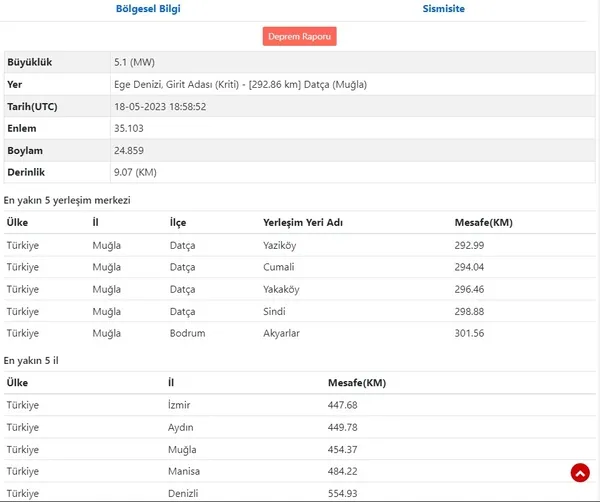Select the Yakaköy distance 296.46

click(x=469, y=289)
